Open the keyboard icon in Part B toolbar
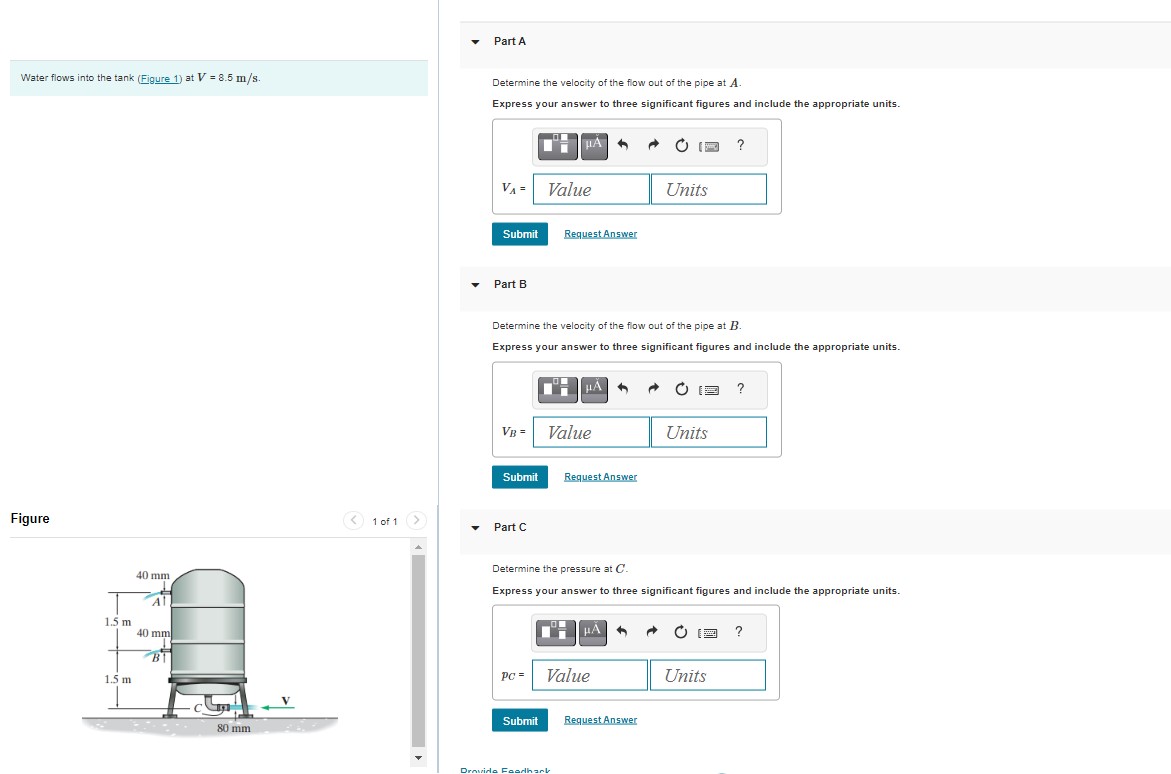Image resolution: width=1171 pixels, height=774 pixels. click(x=708, y=389)
